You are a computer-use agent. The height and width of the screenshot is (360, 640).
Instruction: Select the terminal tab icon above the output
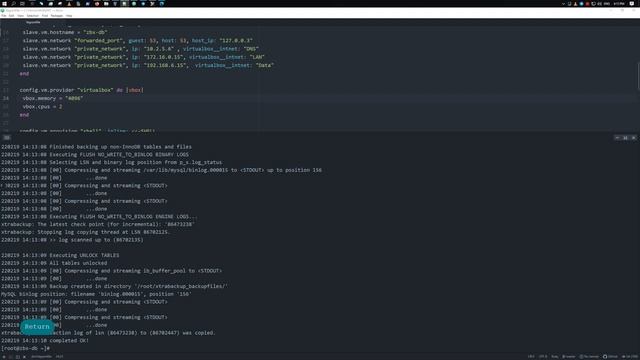(7, 138)
